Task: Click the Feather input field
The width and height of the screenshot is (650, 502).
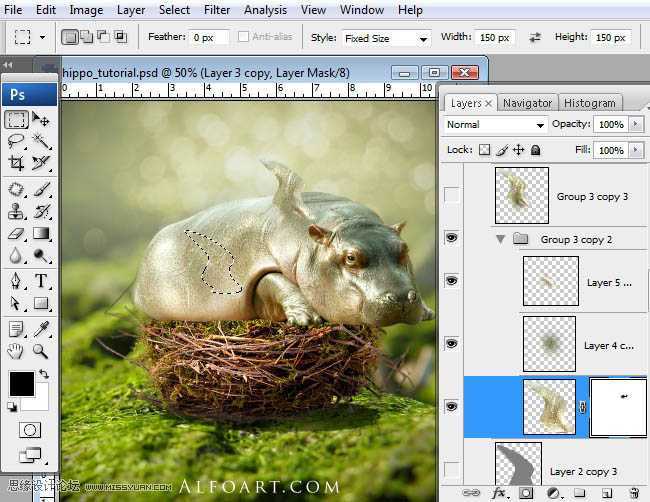Action: click(x=210, y=38)
